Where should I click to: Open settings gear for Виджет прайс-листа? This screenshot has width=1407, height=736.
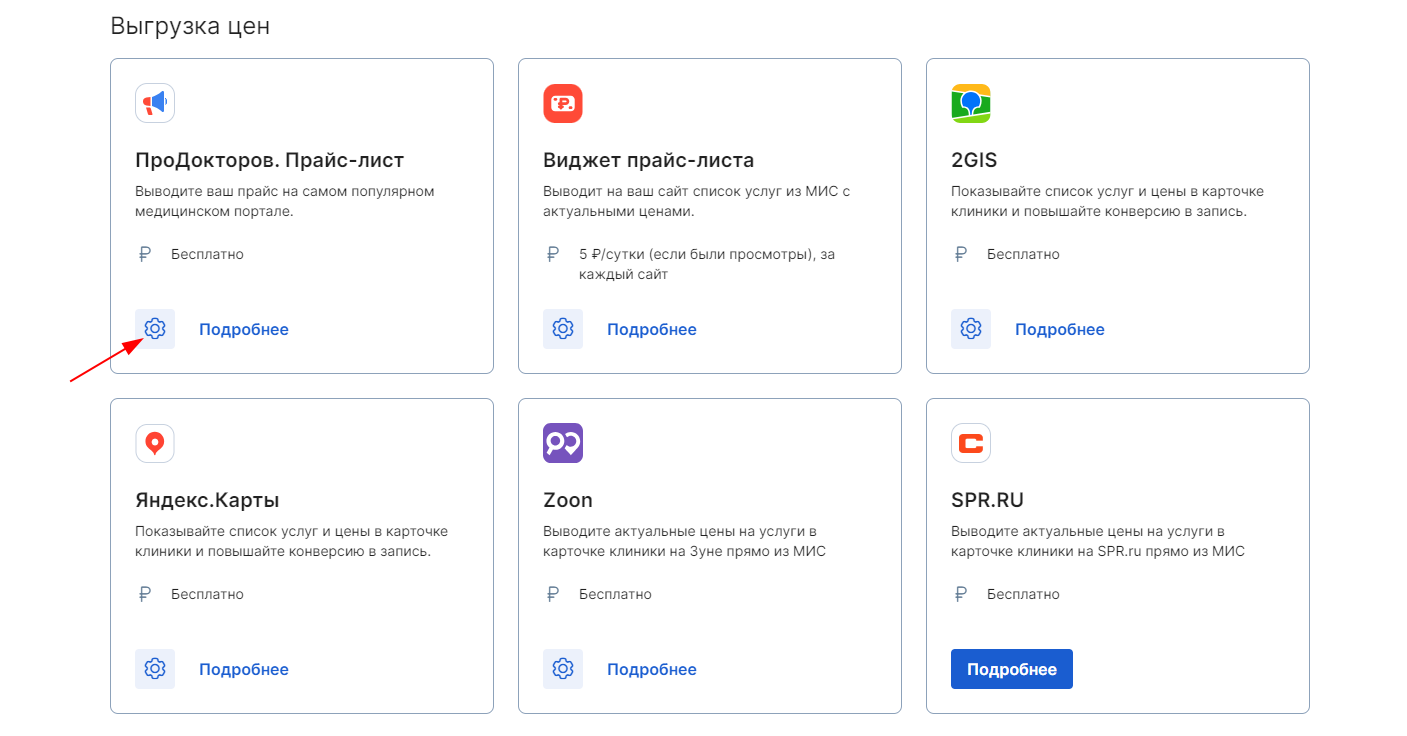pyautogui.click(x=563, y=329)
